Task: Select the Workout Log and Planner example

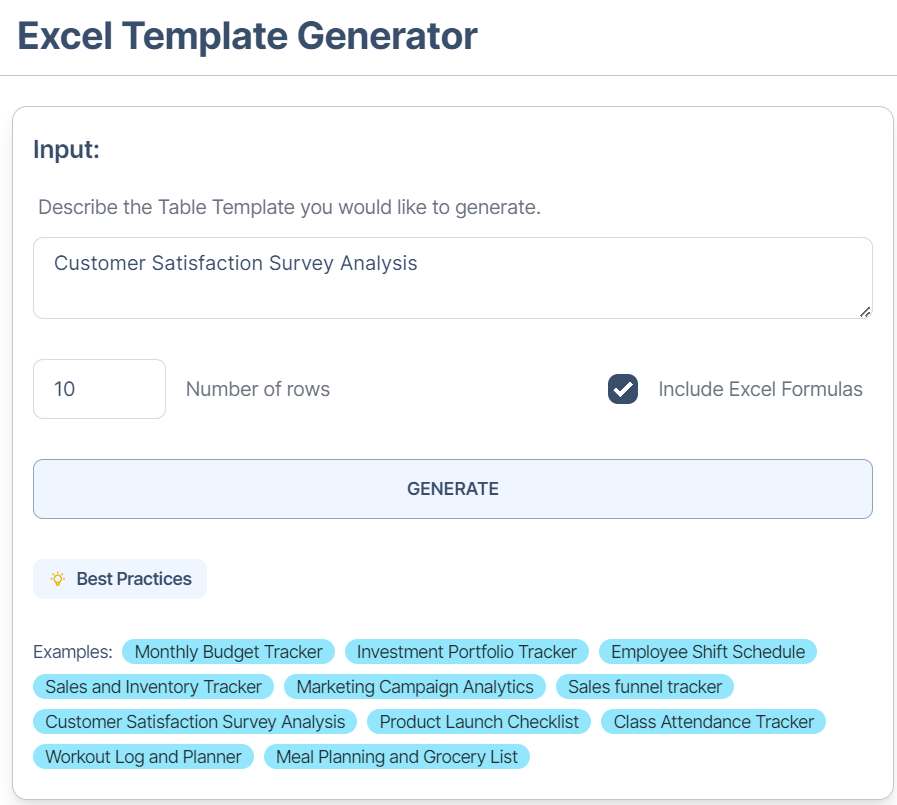Action: [143, 757]
